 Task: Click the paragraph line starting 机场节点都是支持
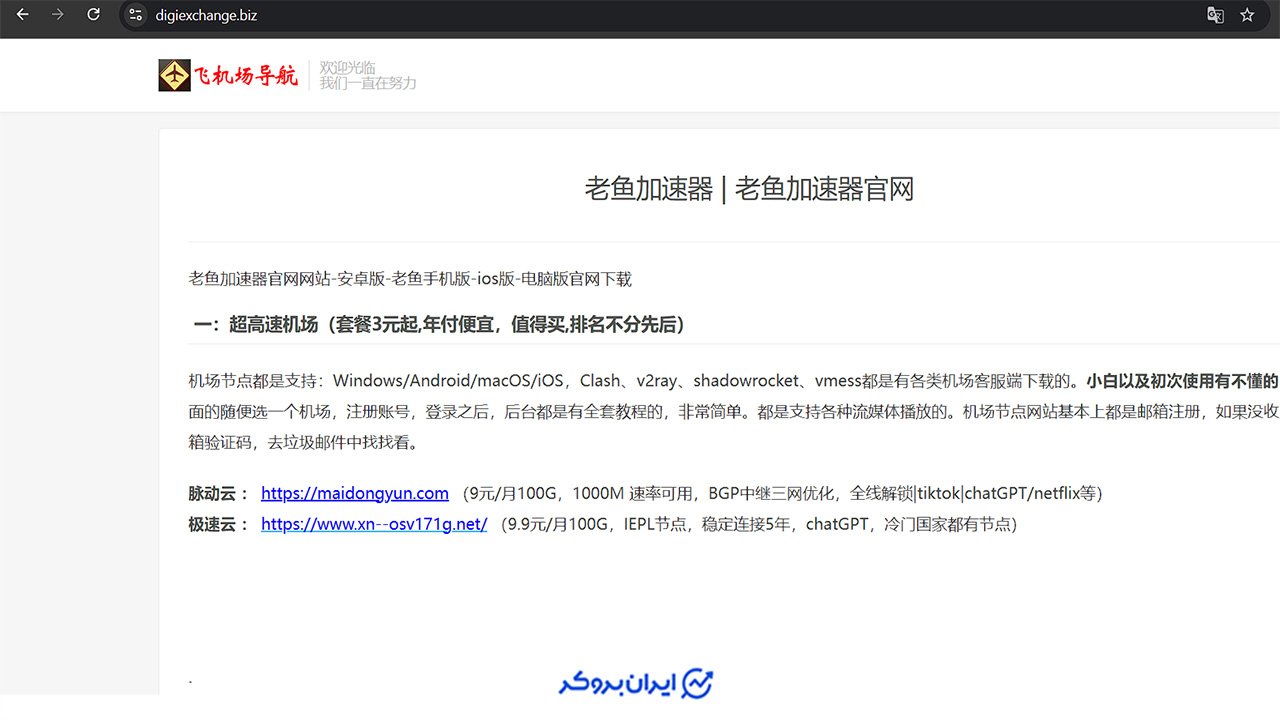coord(734,381)
